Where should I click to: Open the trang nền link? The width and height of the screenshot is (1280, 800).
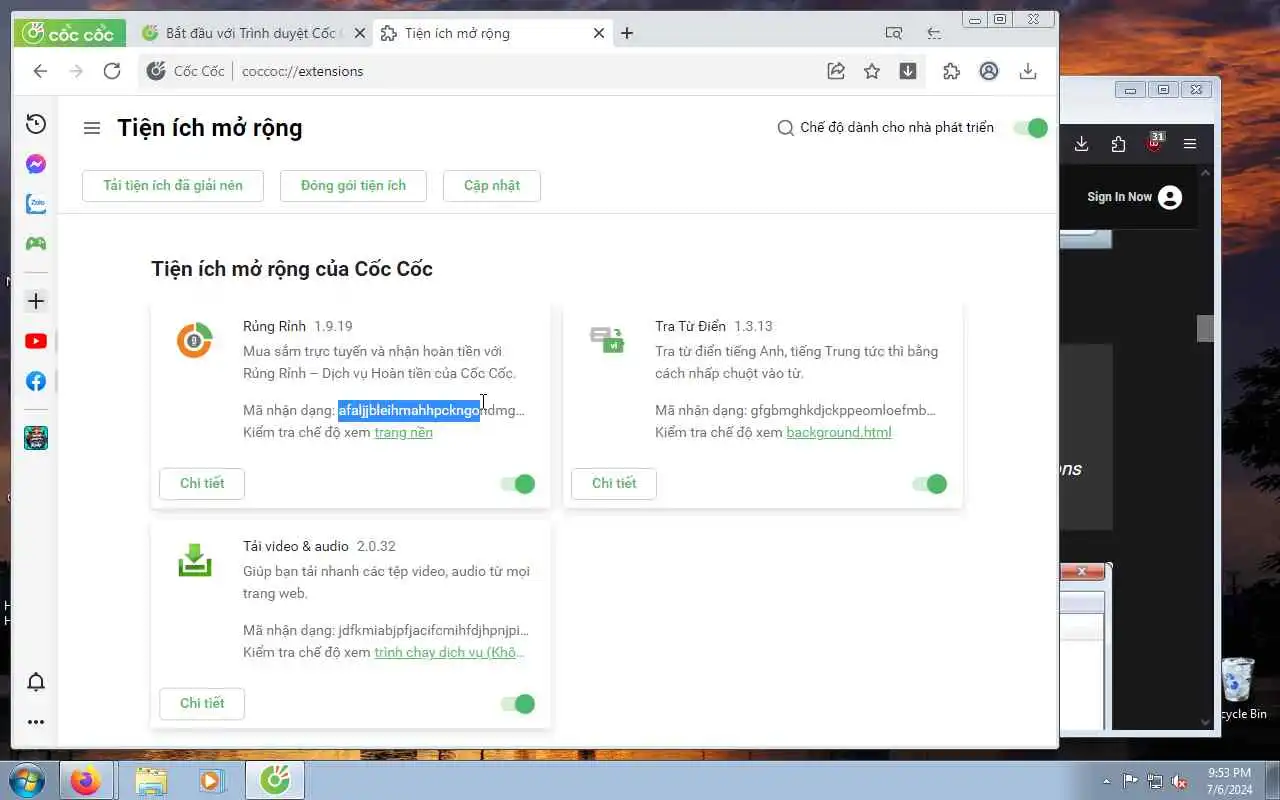pyautogui.click(x=403, y=432)
